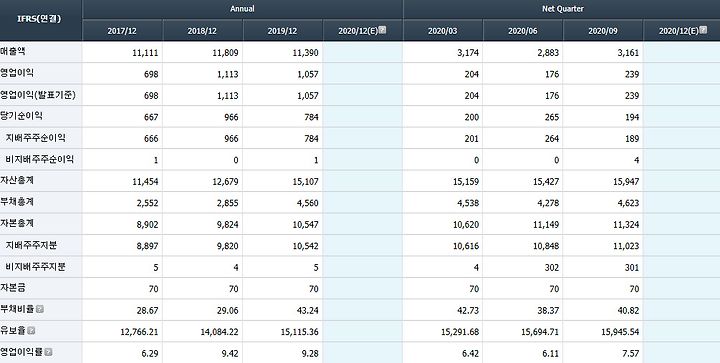Select the 비지배주주지분 sub-row label
Screen dimensions: 720x363
tap(36, 267)
